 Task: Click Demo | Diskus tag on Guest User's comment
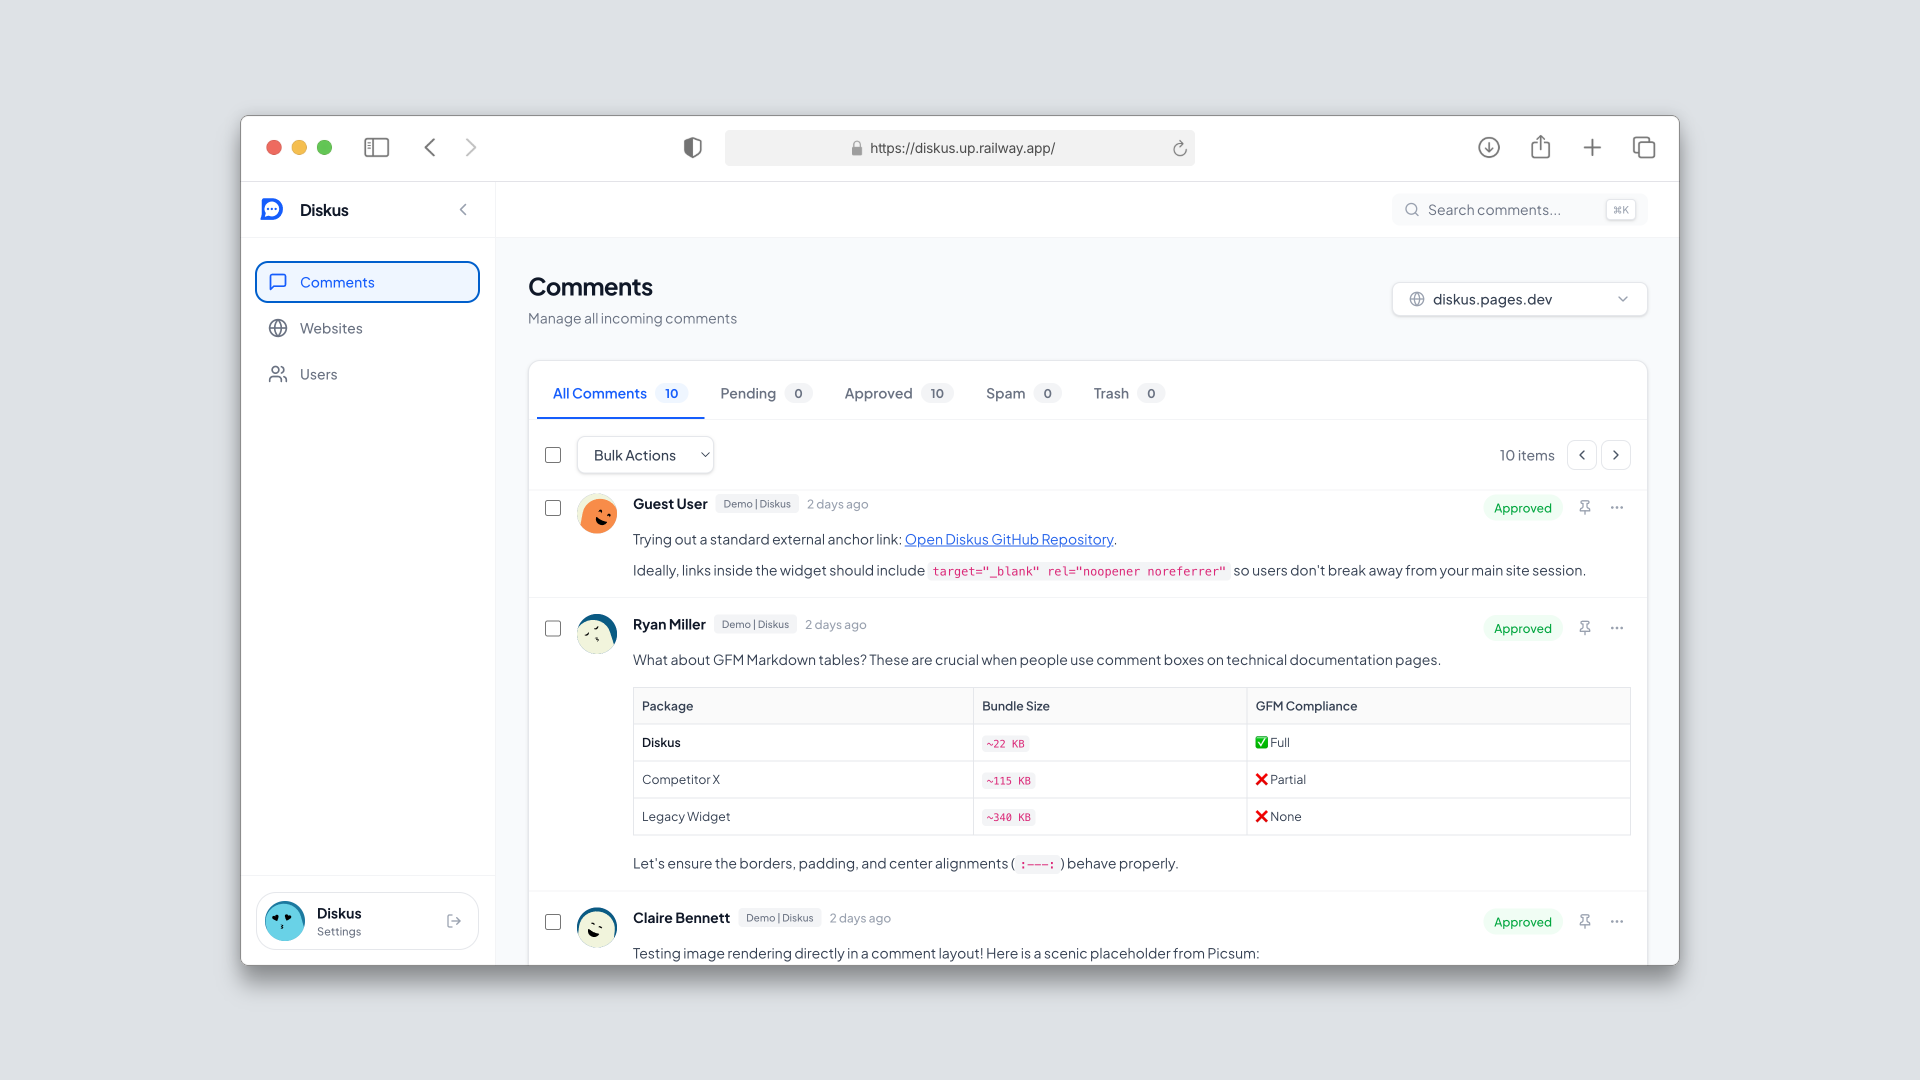757,504
